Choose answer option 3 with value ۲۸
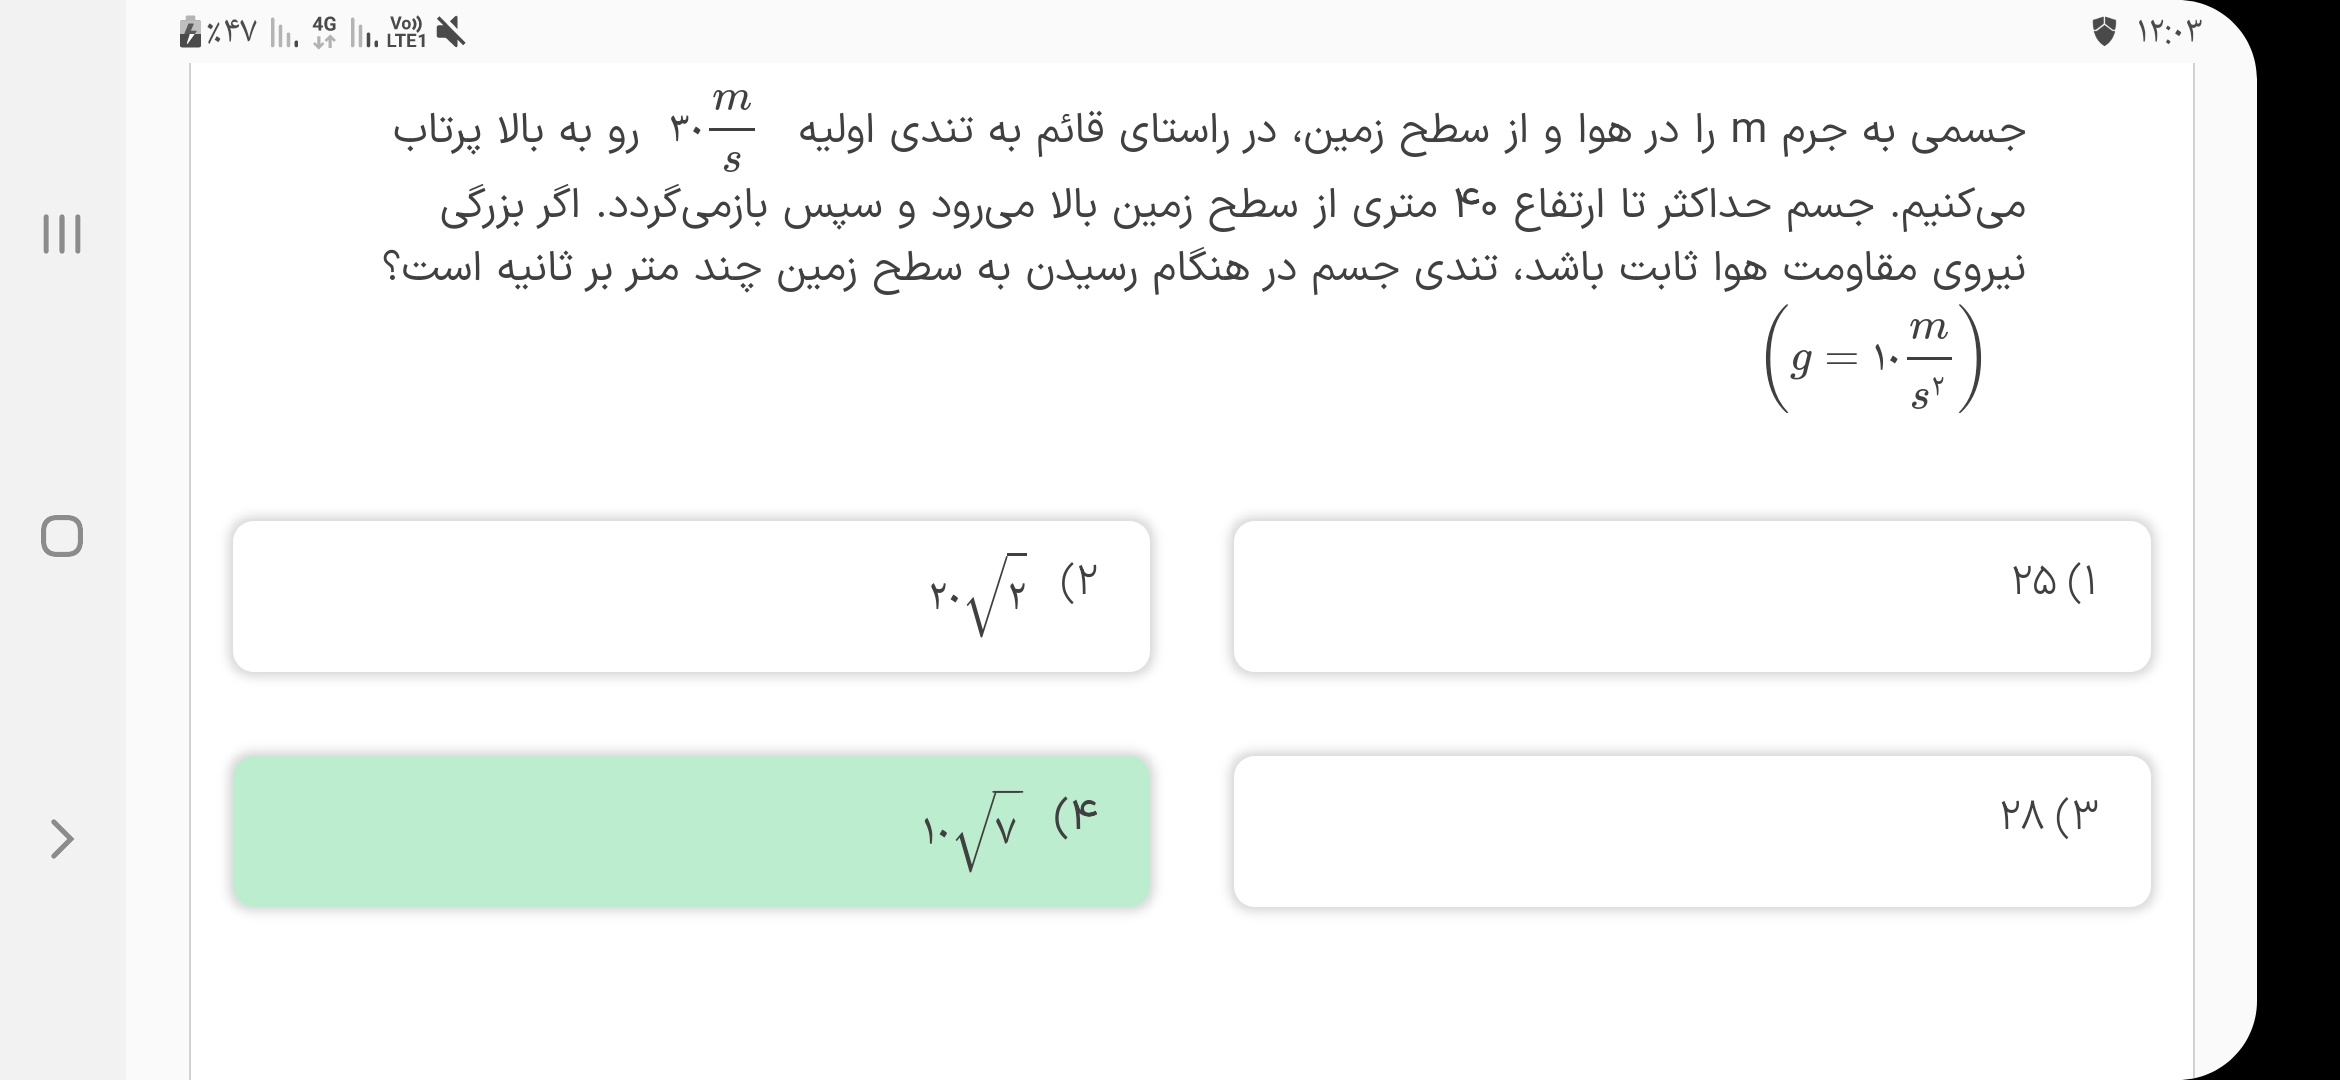This screenshot has height=1080, width=2340. pos(1692,831)
